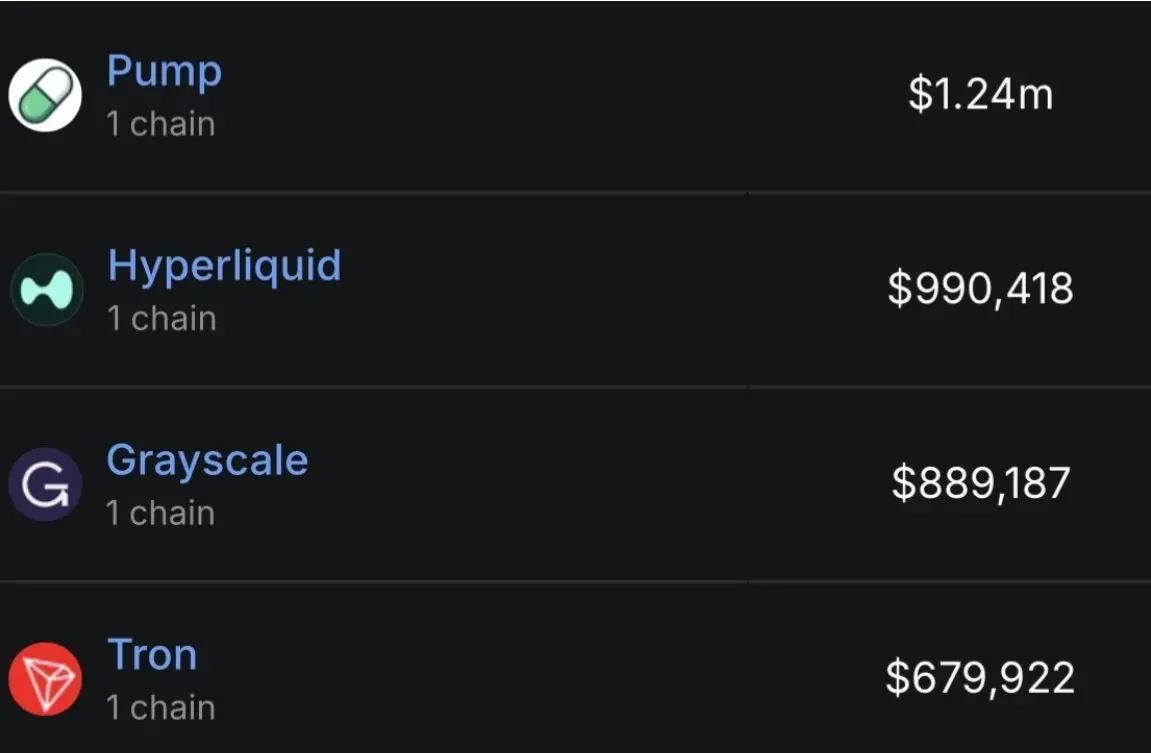The width and height of the screenshot is (1151, 753).
Task: Click "1 chain" label under Hyperliquid
Action: point(161,318)
